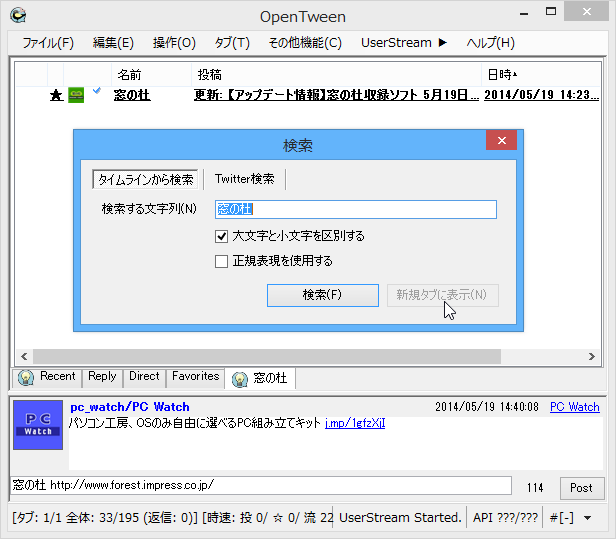Image resolution: width=616 pixels, height=539 pixels.
Task: Click the remaining characters count 114
Action: pos(535,488)
